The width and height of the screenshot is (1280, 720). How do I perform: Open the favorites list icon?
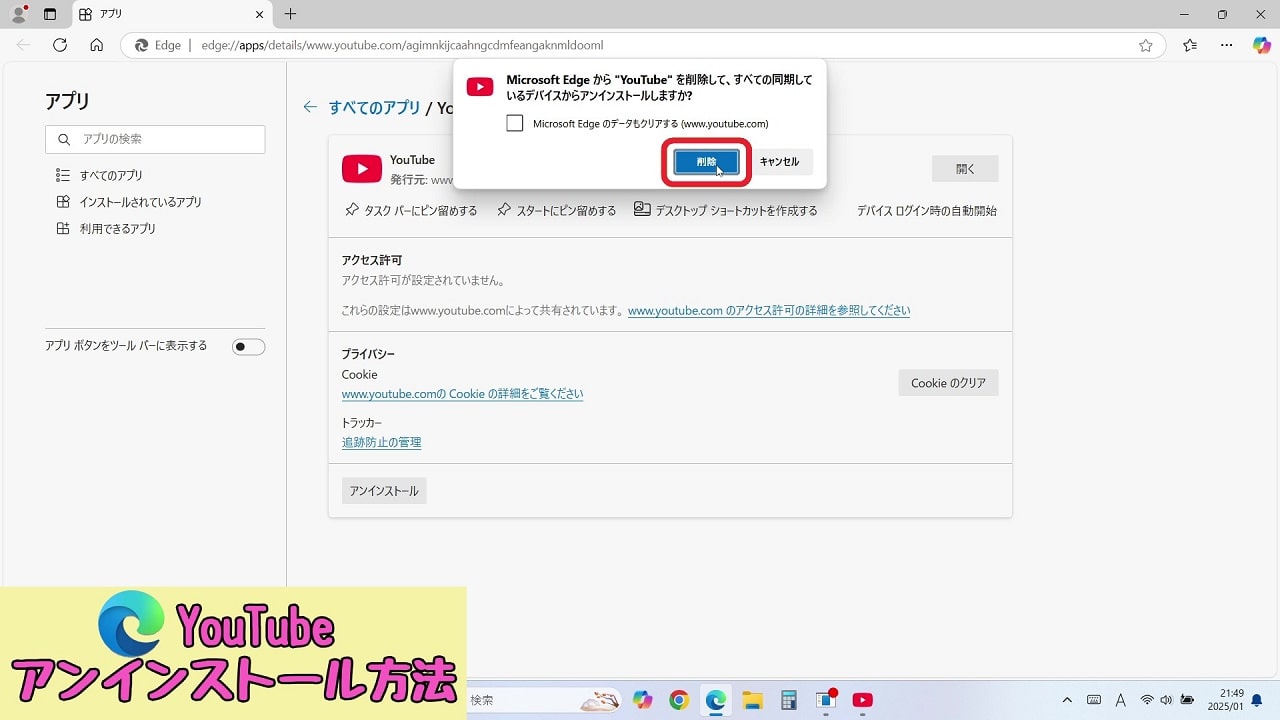(1190, 45)
